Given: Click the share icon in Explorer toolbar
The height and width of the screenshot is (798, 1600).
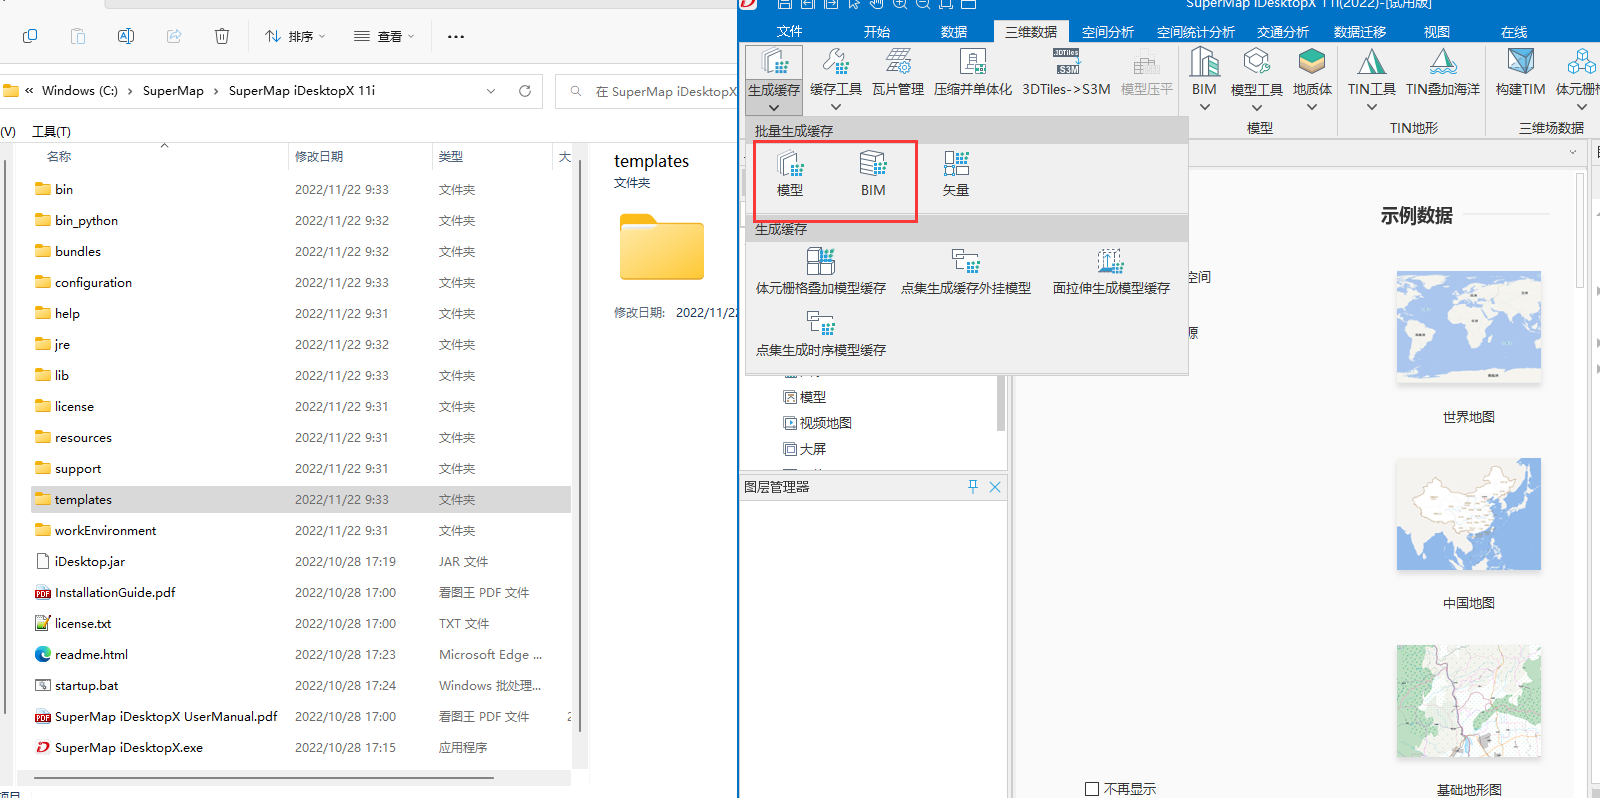Looking at the screenshot, I should [x=174, y=36].
